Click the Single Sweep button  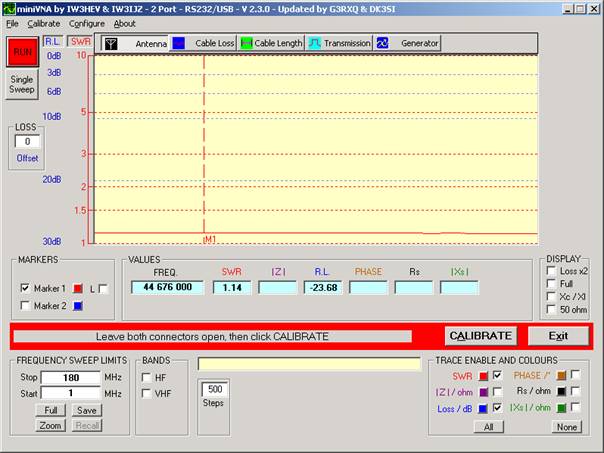[x=22, y=84]
